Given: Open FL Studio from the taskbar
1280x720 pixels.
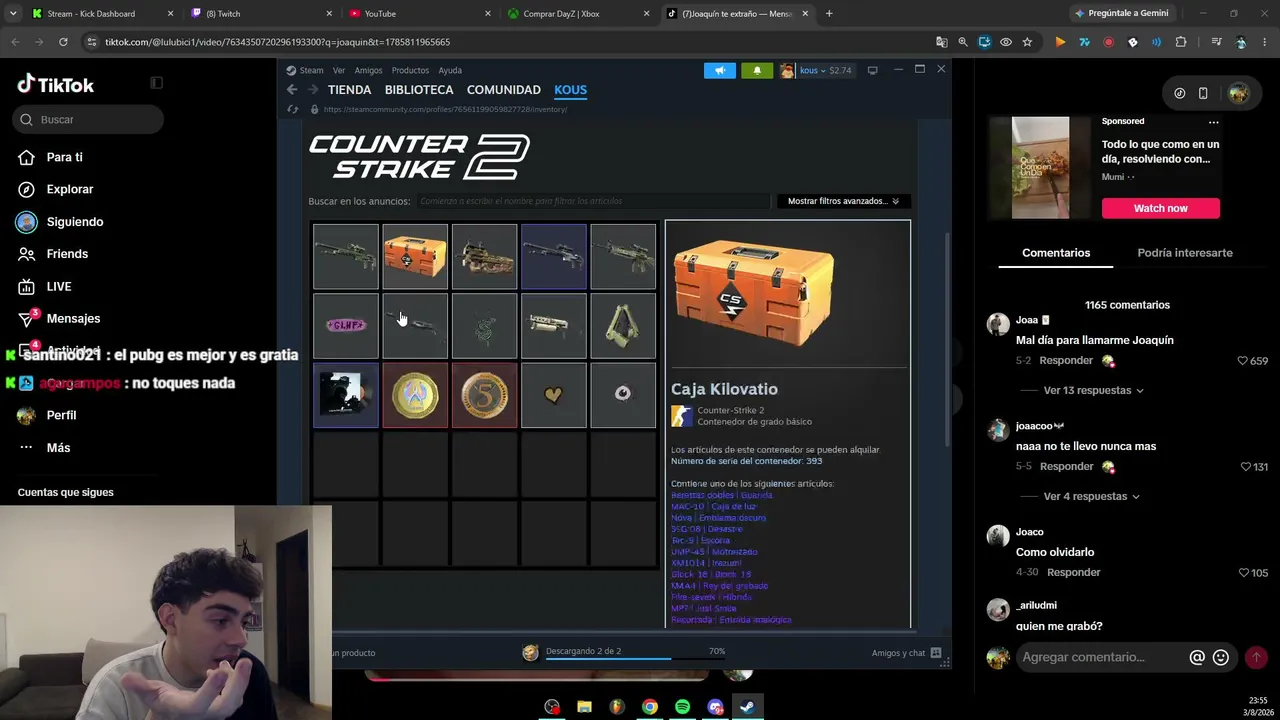Looking at the screenshot, I should [617, 707].
